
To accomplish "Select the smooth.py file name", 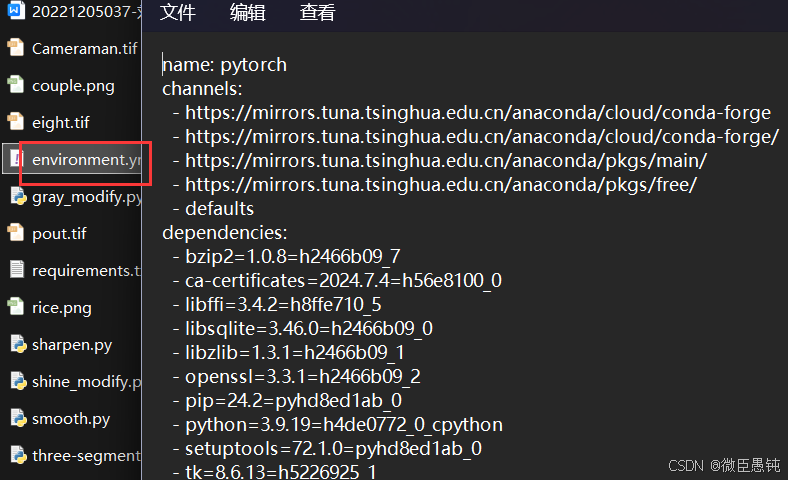I will pos(71,419).
